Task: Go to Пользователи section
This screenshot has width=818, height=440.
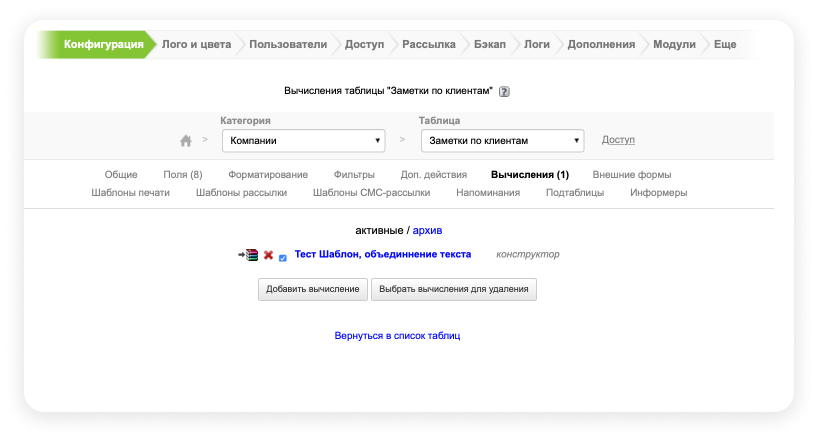Action: [288, 44]
